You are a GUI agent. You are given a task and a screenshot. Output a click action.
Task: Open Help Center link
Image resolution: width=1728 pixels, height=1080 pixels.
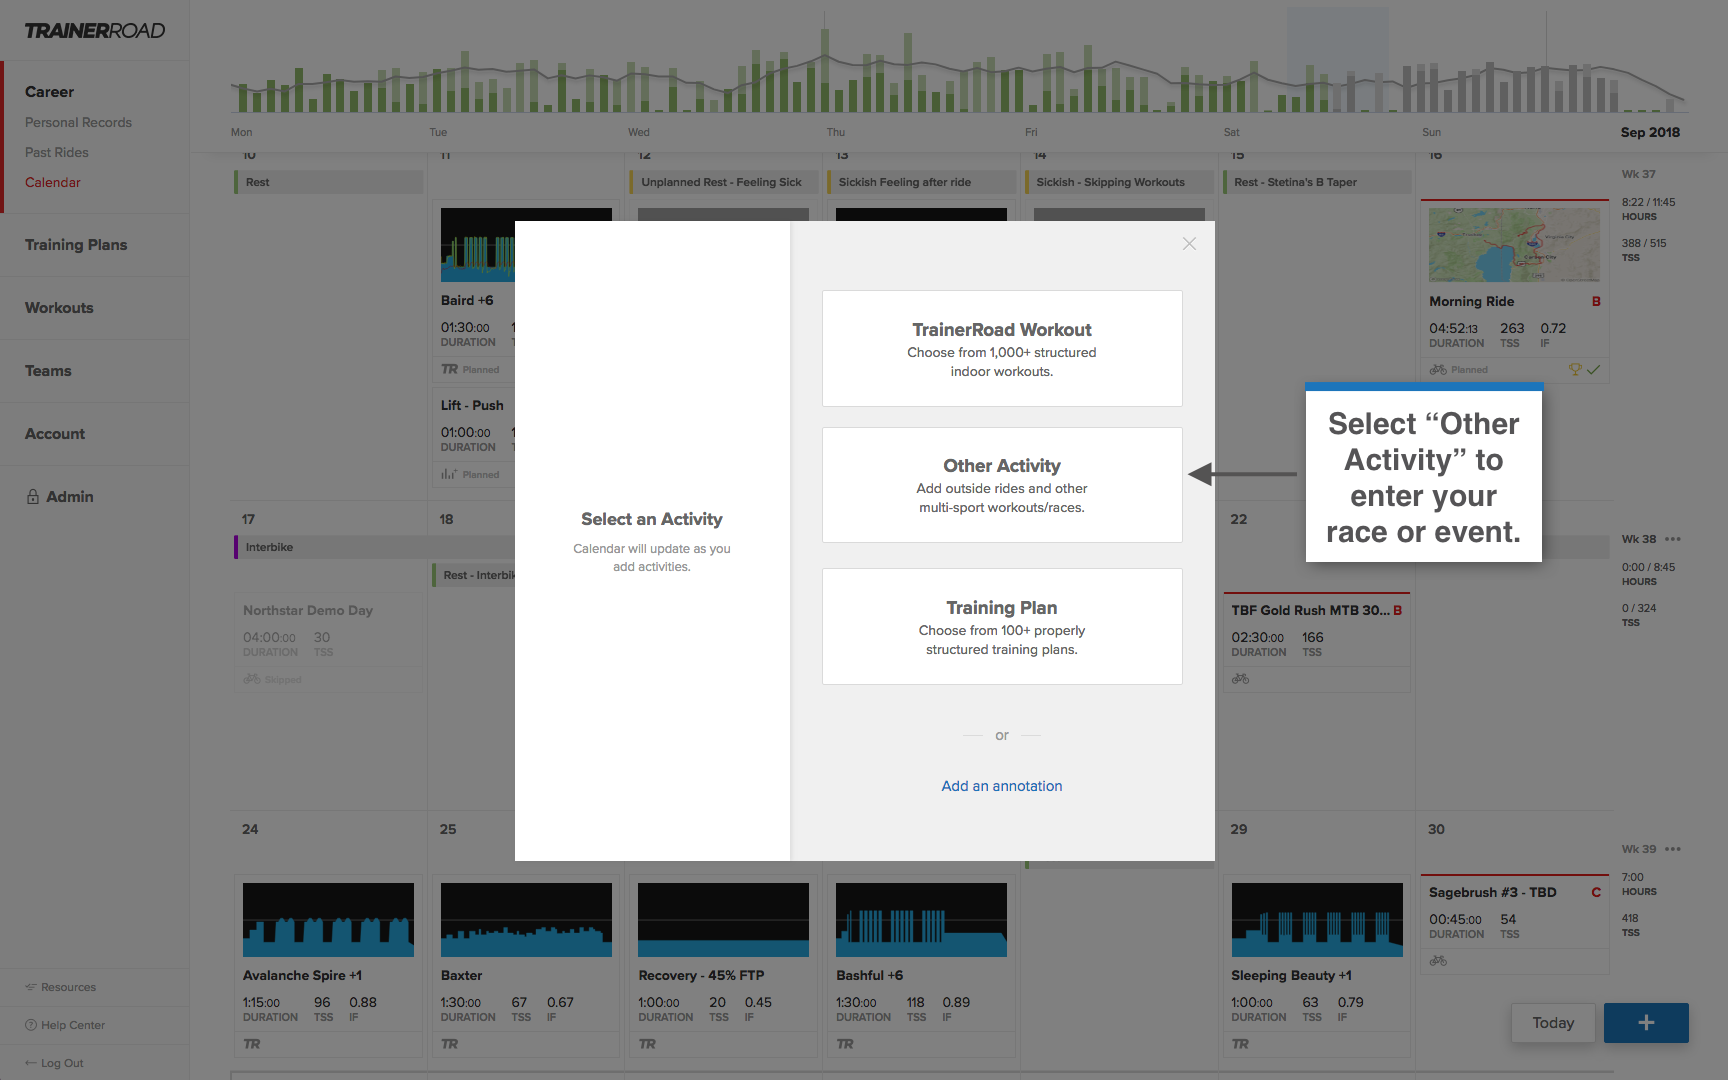[x=65, y=1025]
